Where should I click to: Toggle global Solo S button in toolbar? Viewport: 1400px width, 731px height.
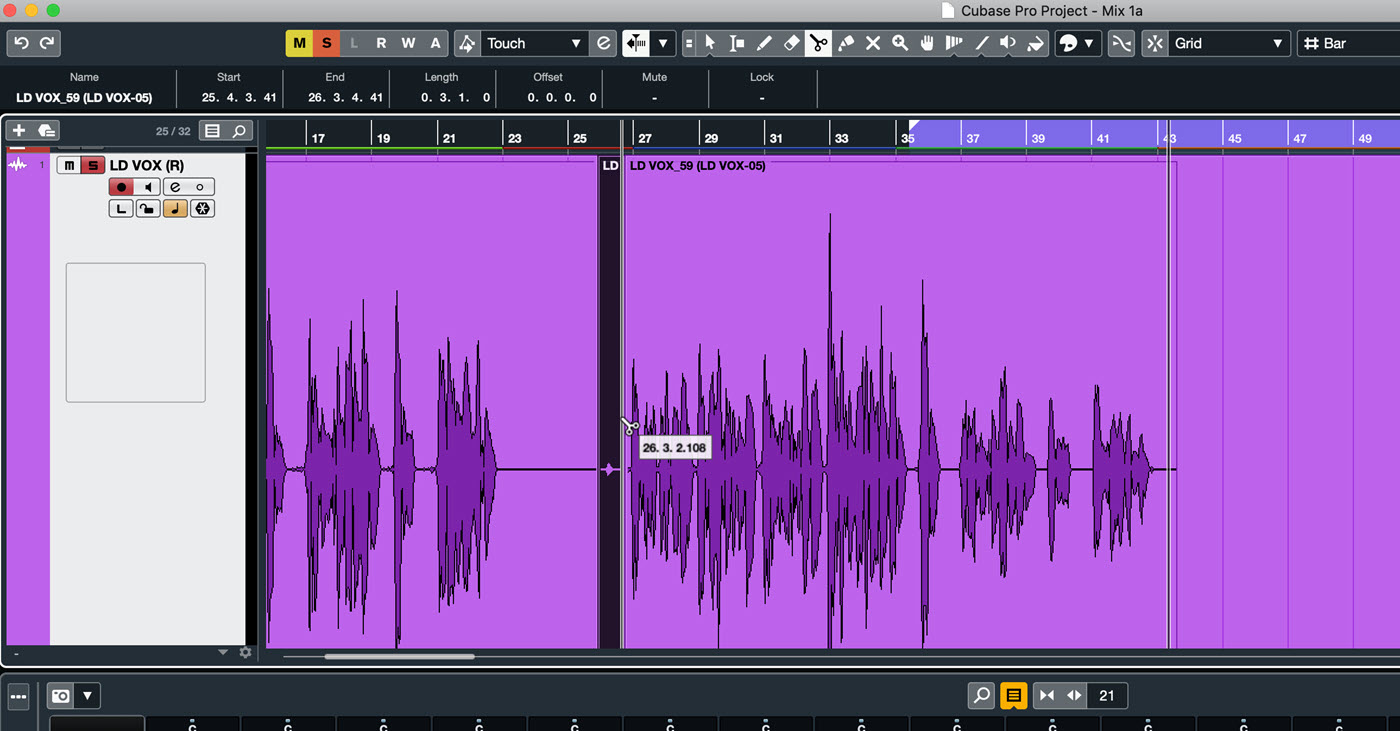pos(326,43)
